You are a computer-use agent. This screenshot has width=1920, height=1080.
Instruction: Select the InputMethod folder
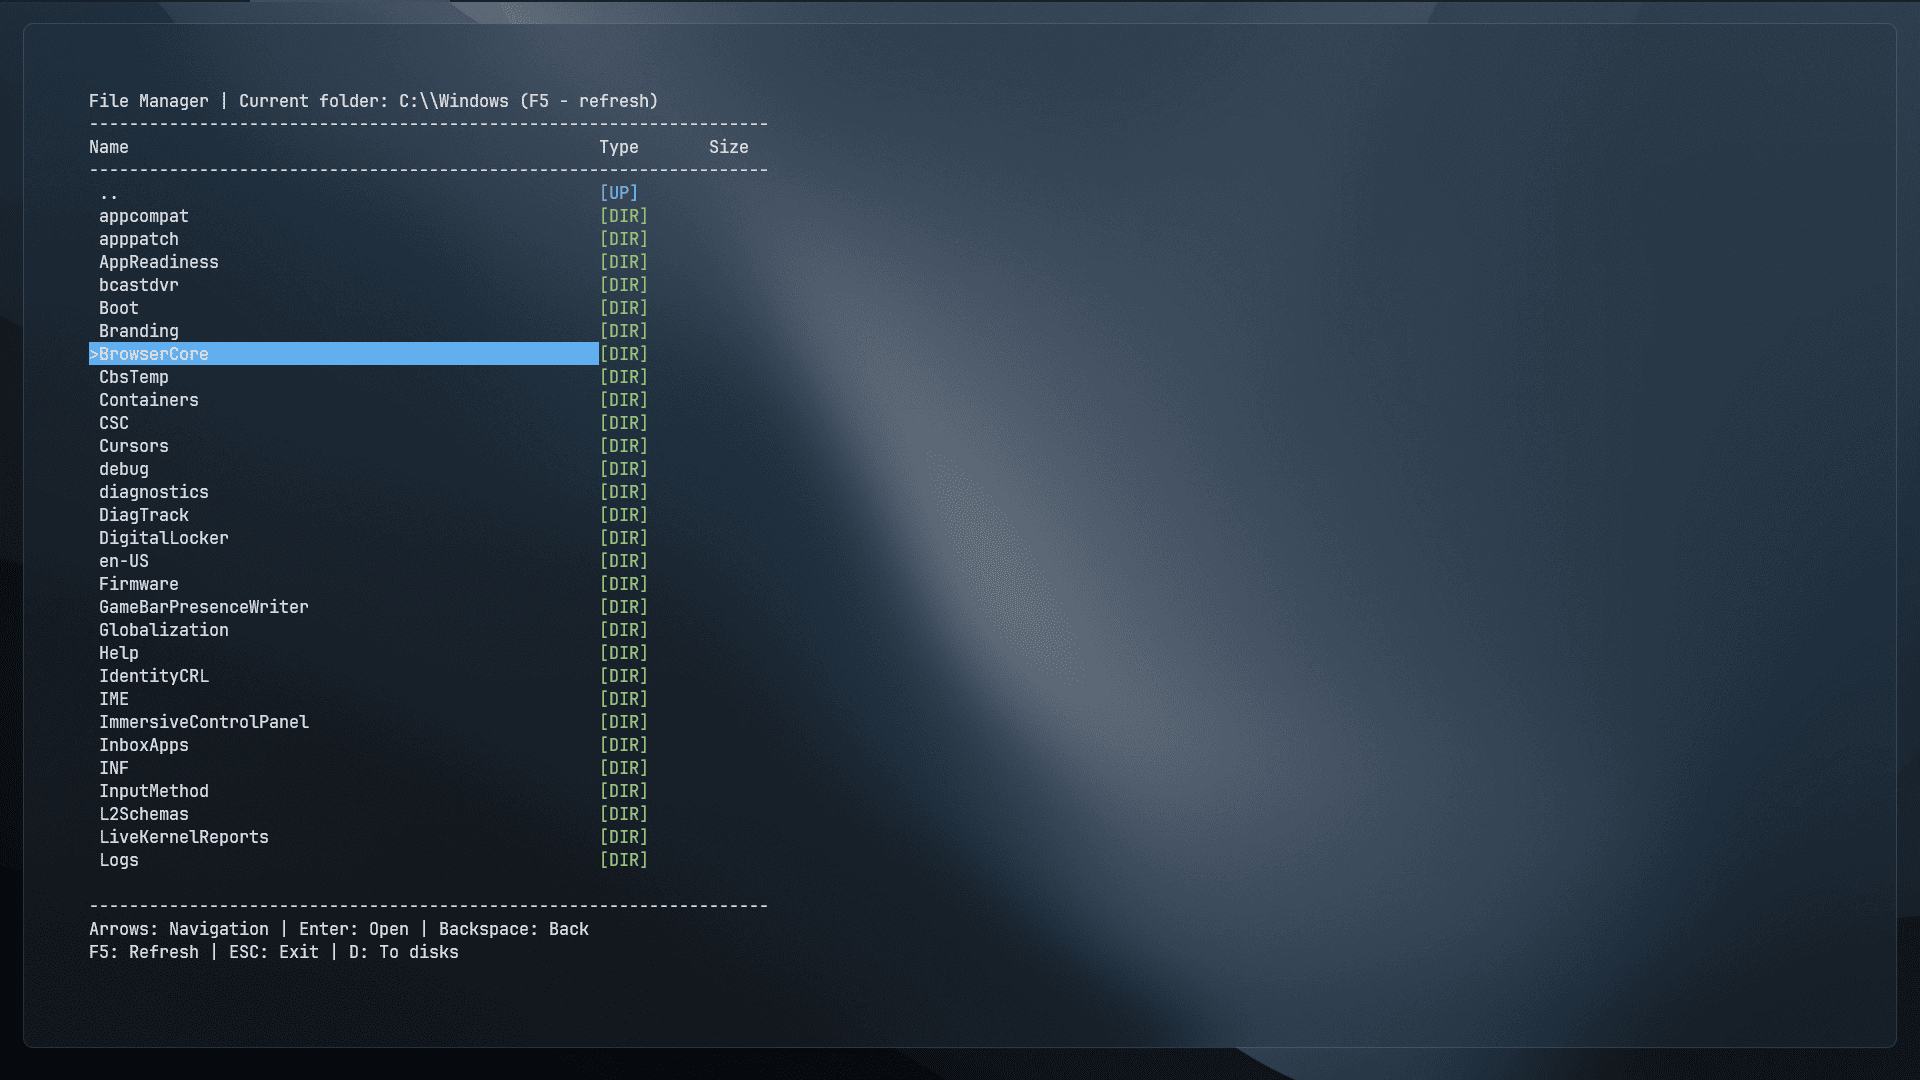(154, 791)
